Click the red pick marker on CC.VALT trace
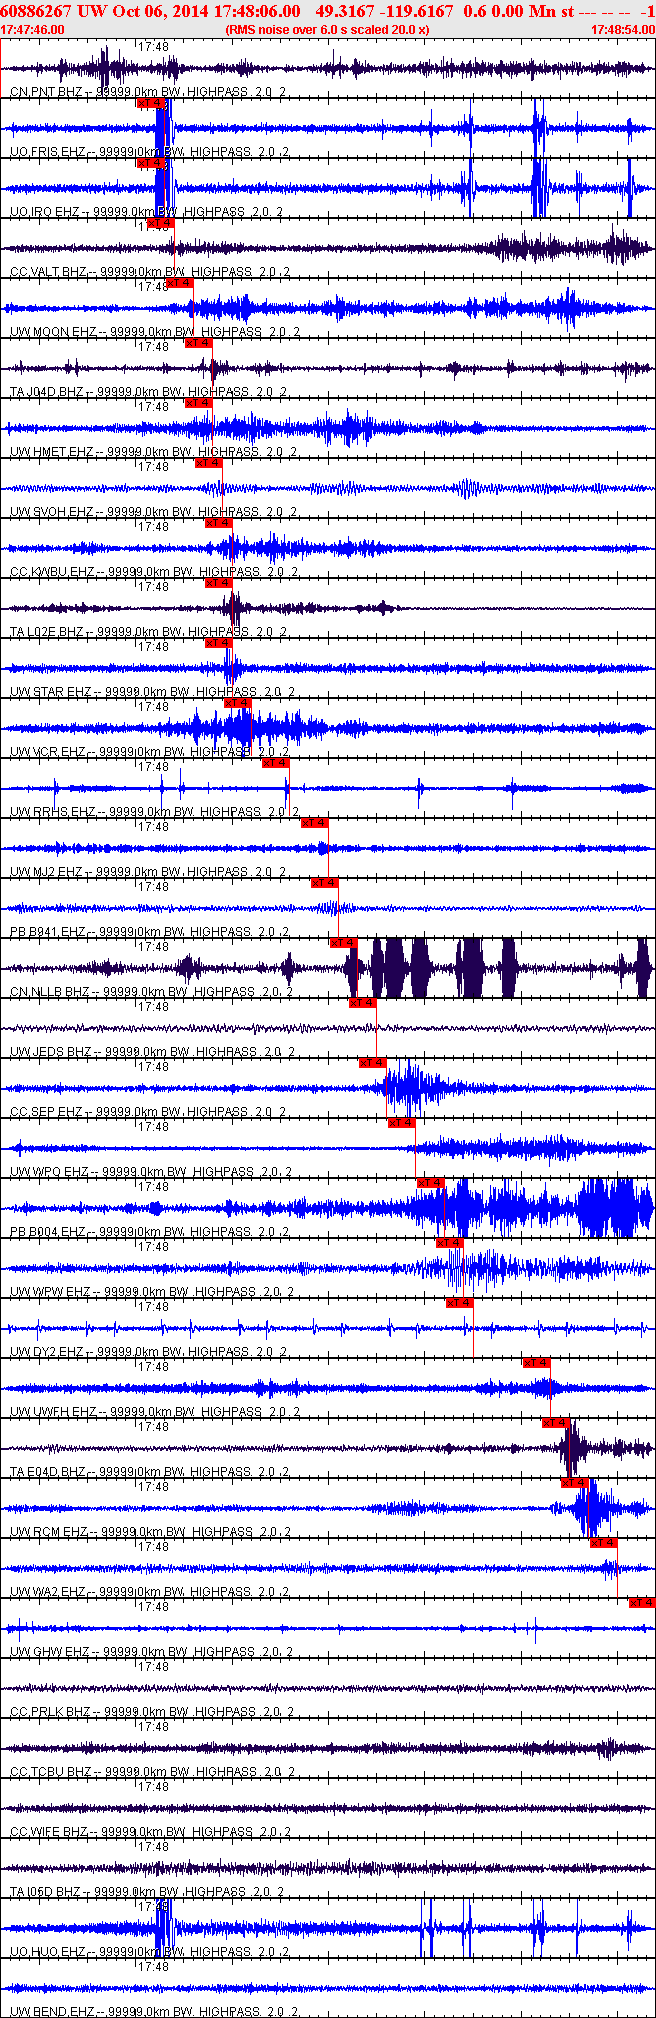This screenshot has height=2018, width=656. click(160, 223)
